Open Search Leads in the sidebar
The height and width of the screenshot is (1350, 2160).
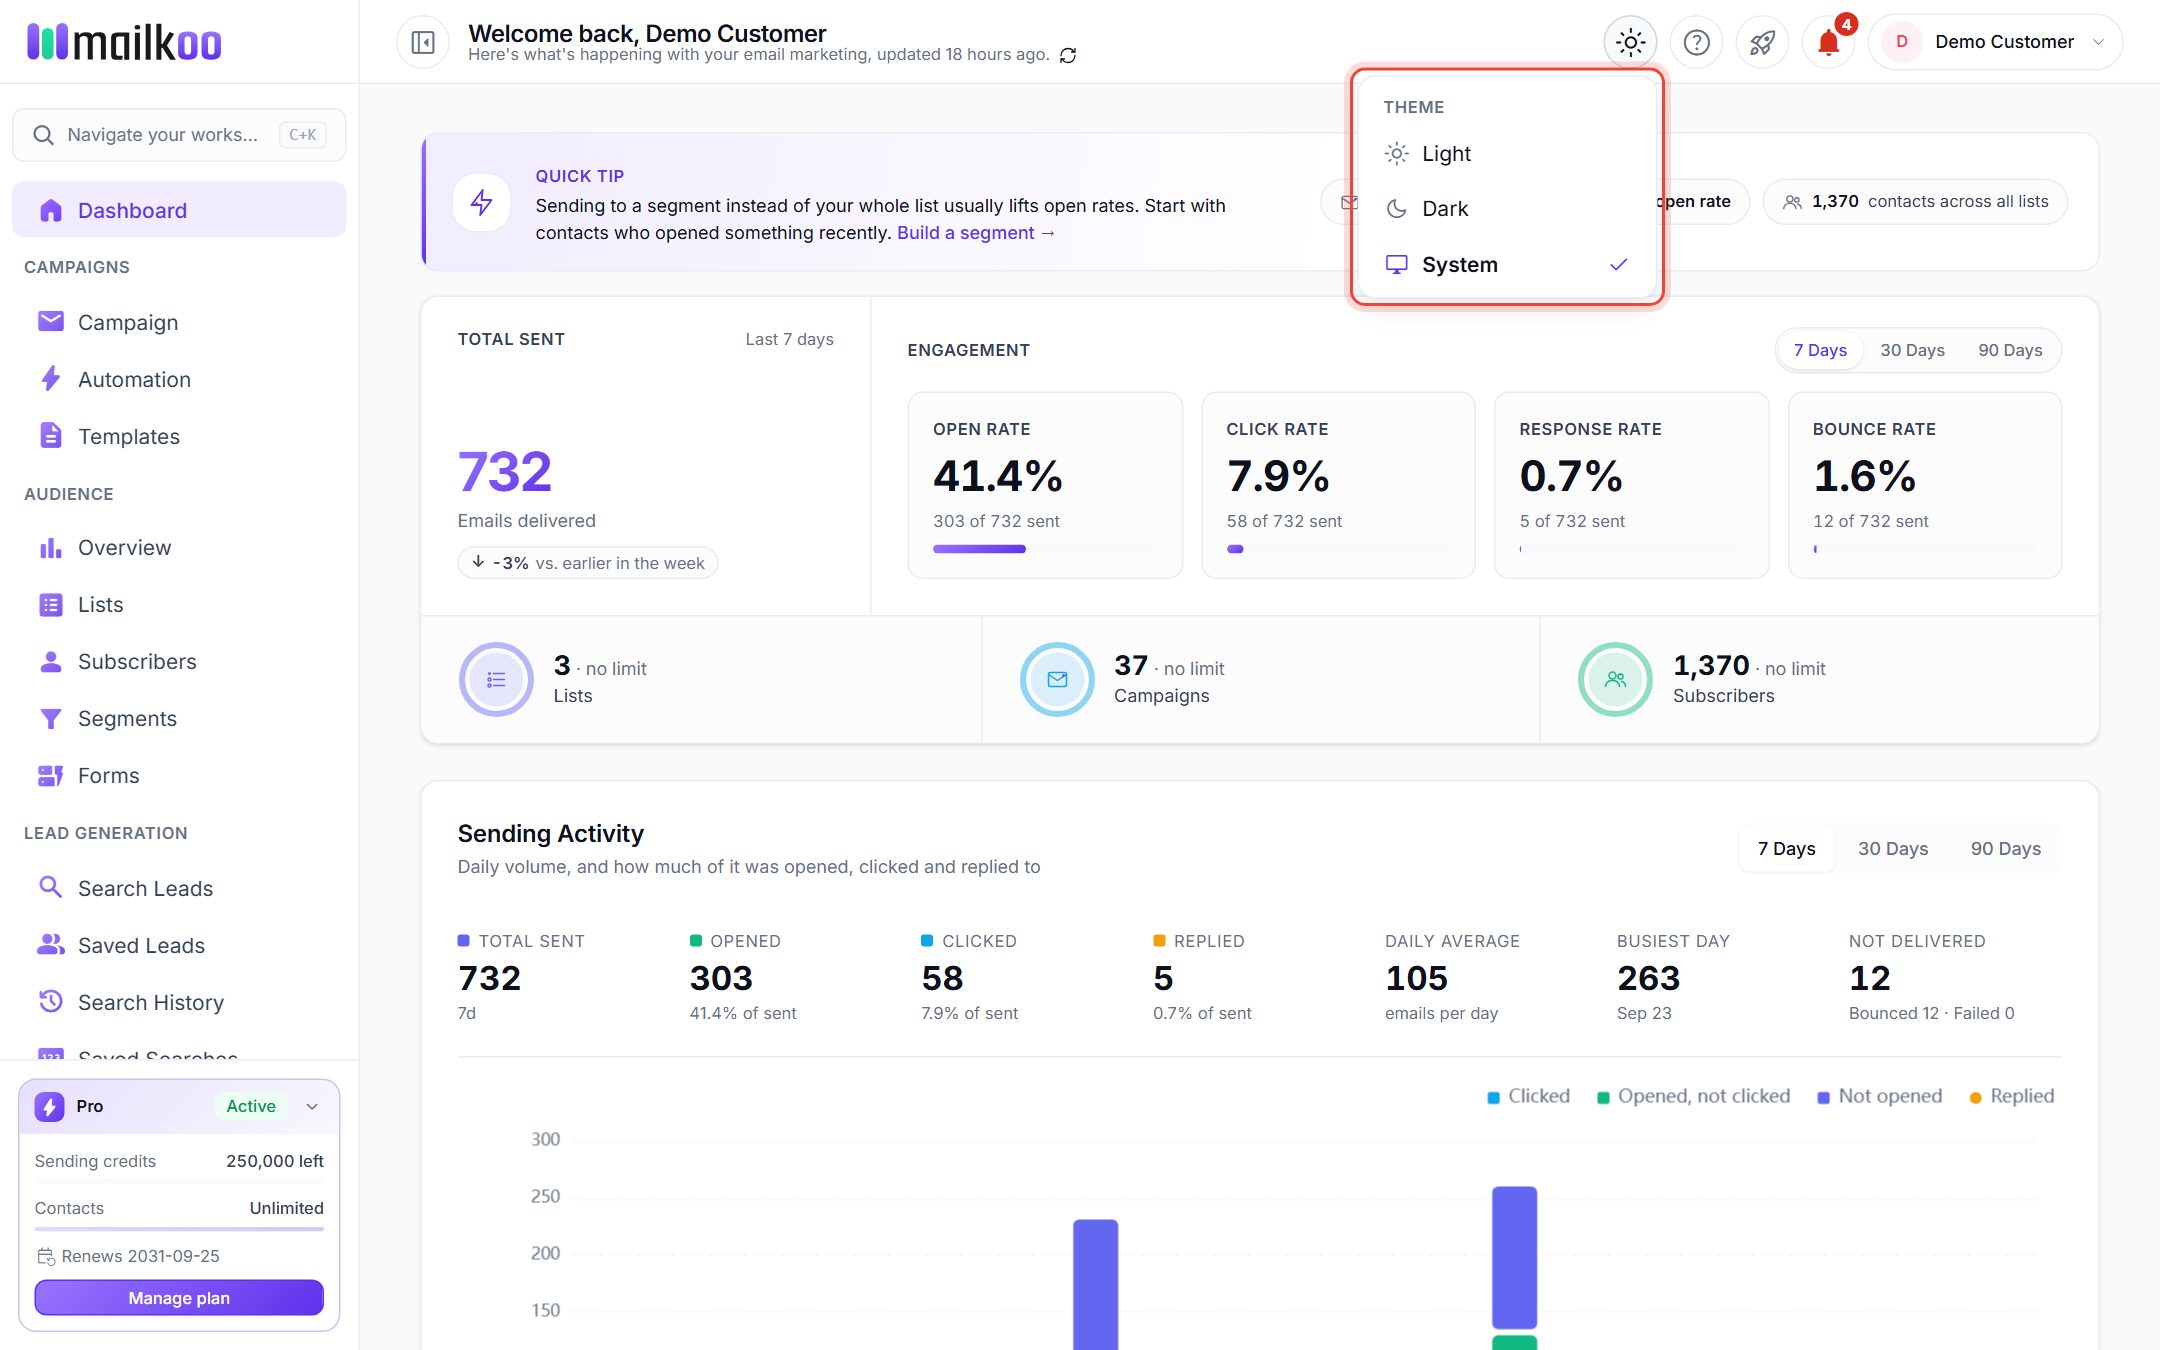pos(180,888)
